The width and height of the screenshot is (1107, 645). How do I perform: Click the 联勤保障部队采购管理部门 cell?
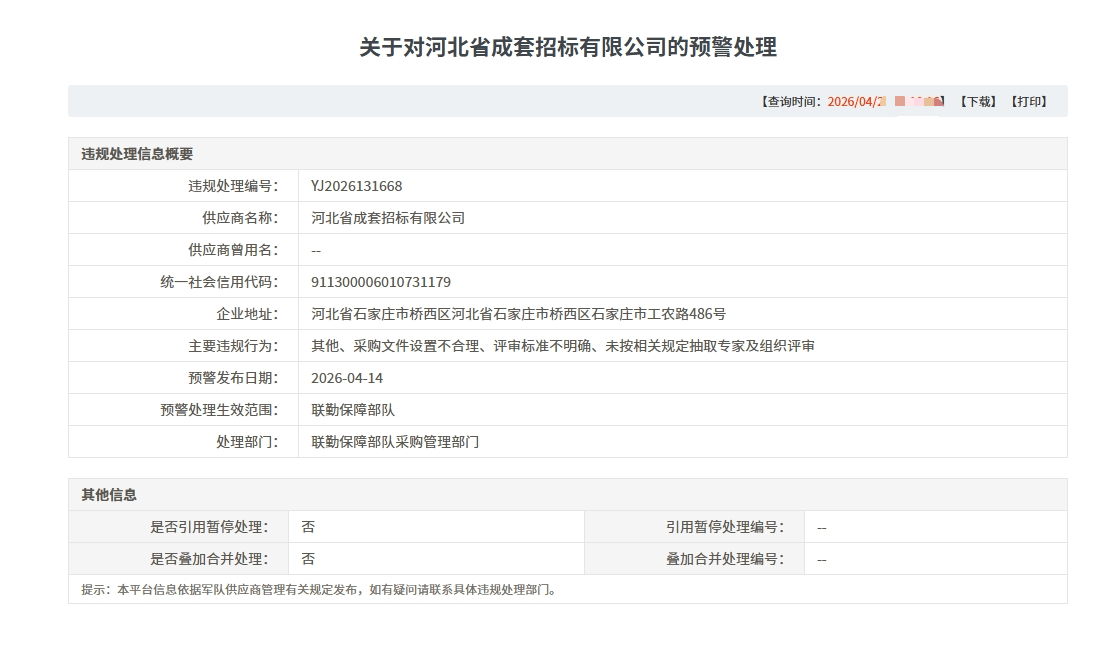click(395, 441)
